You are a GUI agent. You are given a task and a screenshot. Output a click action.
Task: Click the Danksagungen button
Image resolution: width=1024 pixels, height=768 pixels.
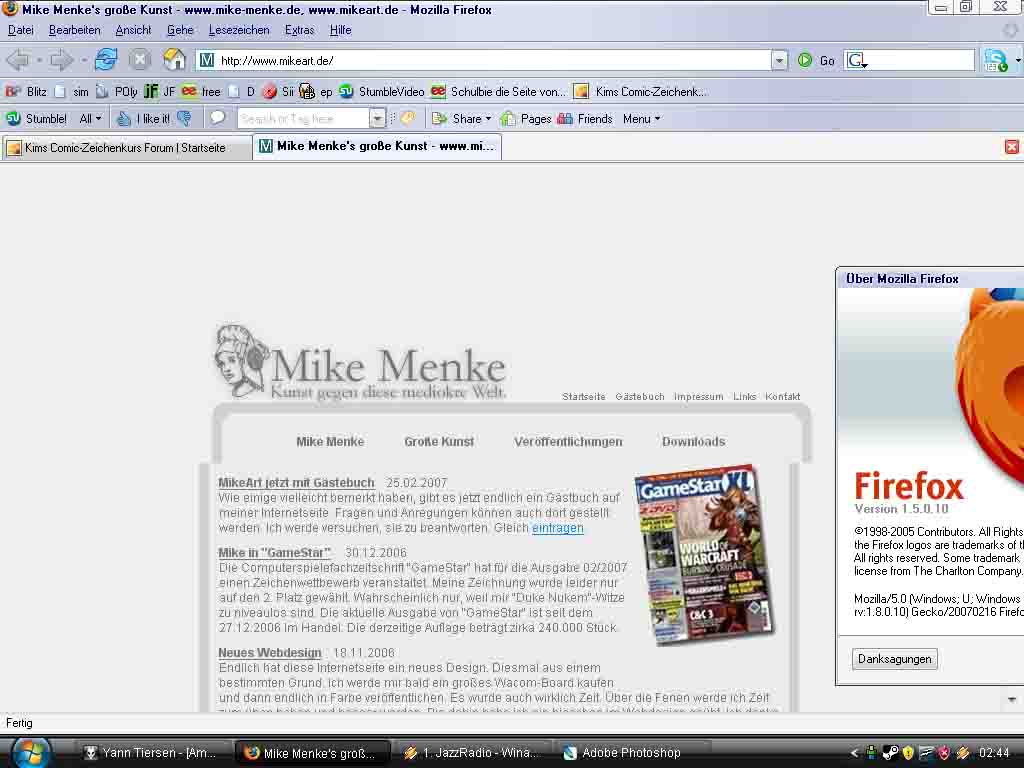pyautogui.click(x=895, y=659)
